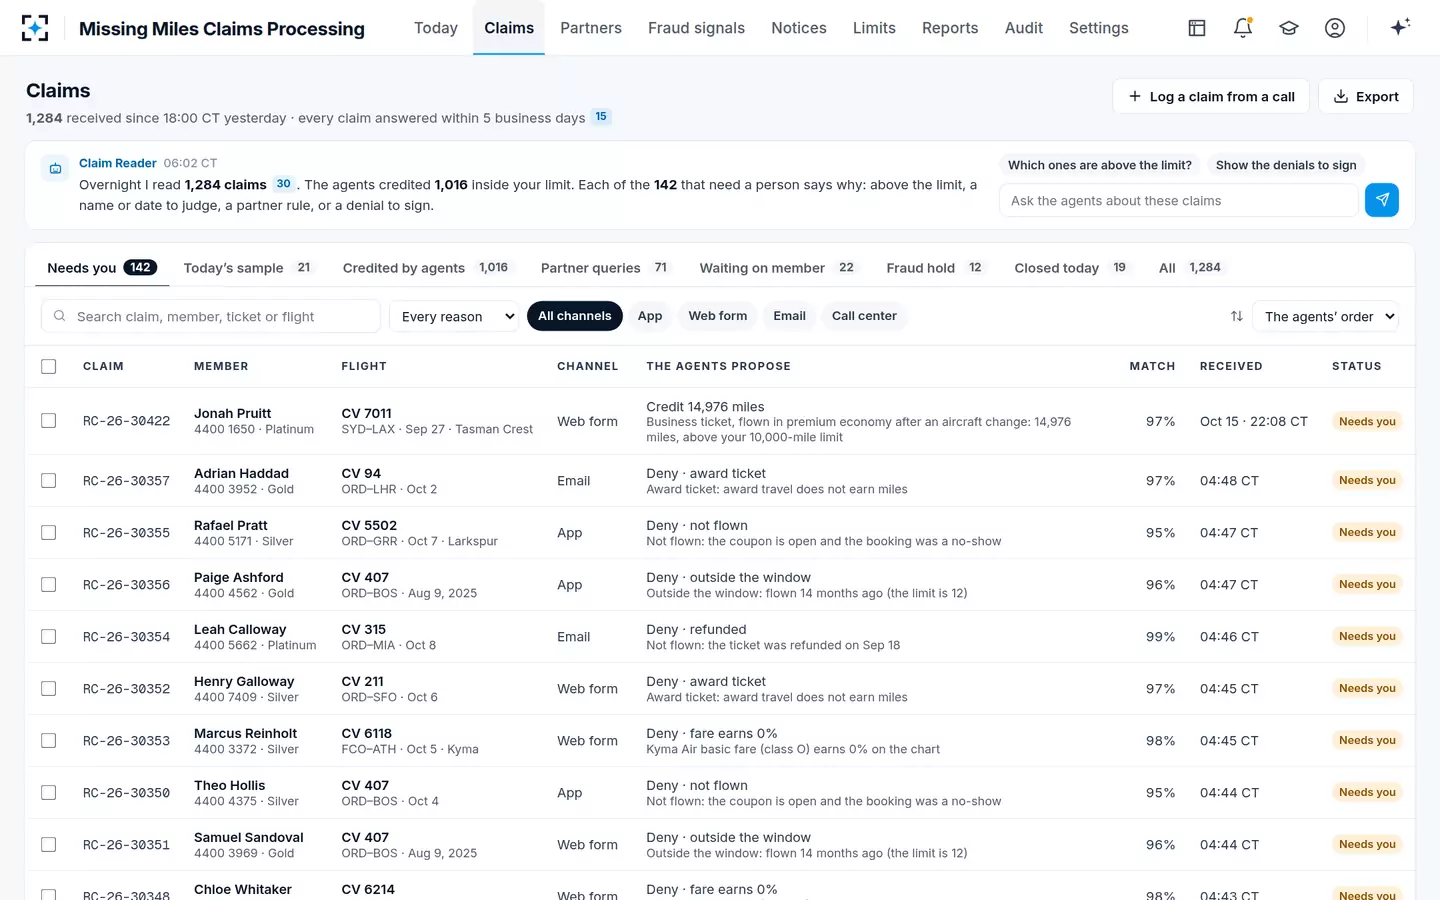1440x900 pixels.
Task: Click Log a claim from a call
Action: [1211, 96]
